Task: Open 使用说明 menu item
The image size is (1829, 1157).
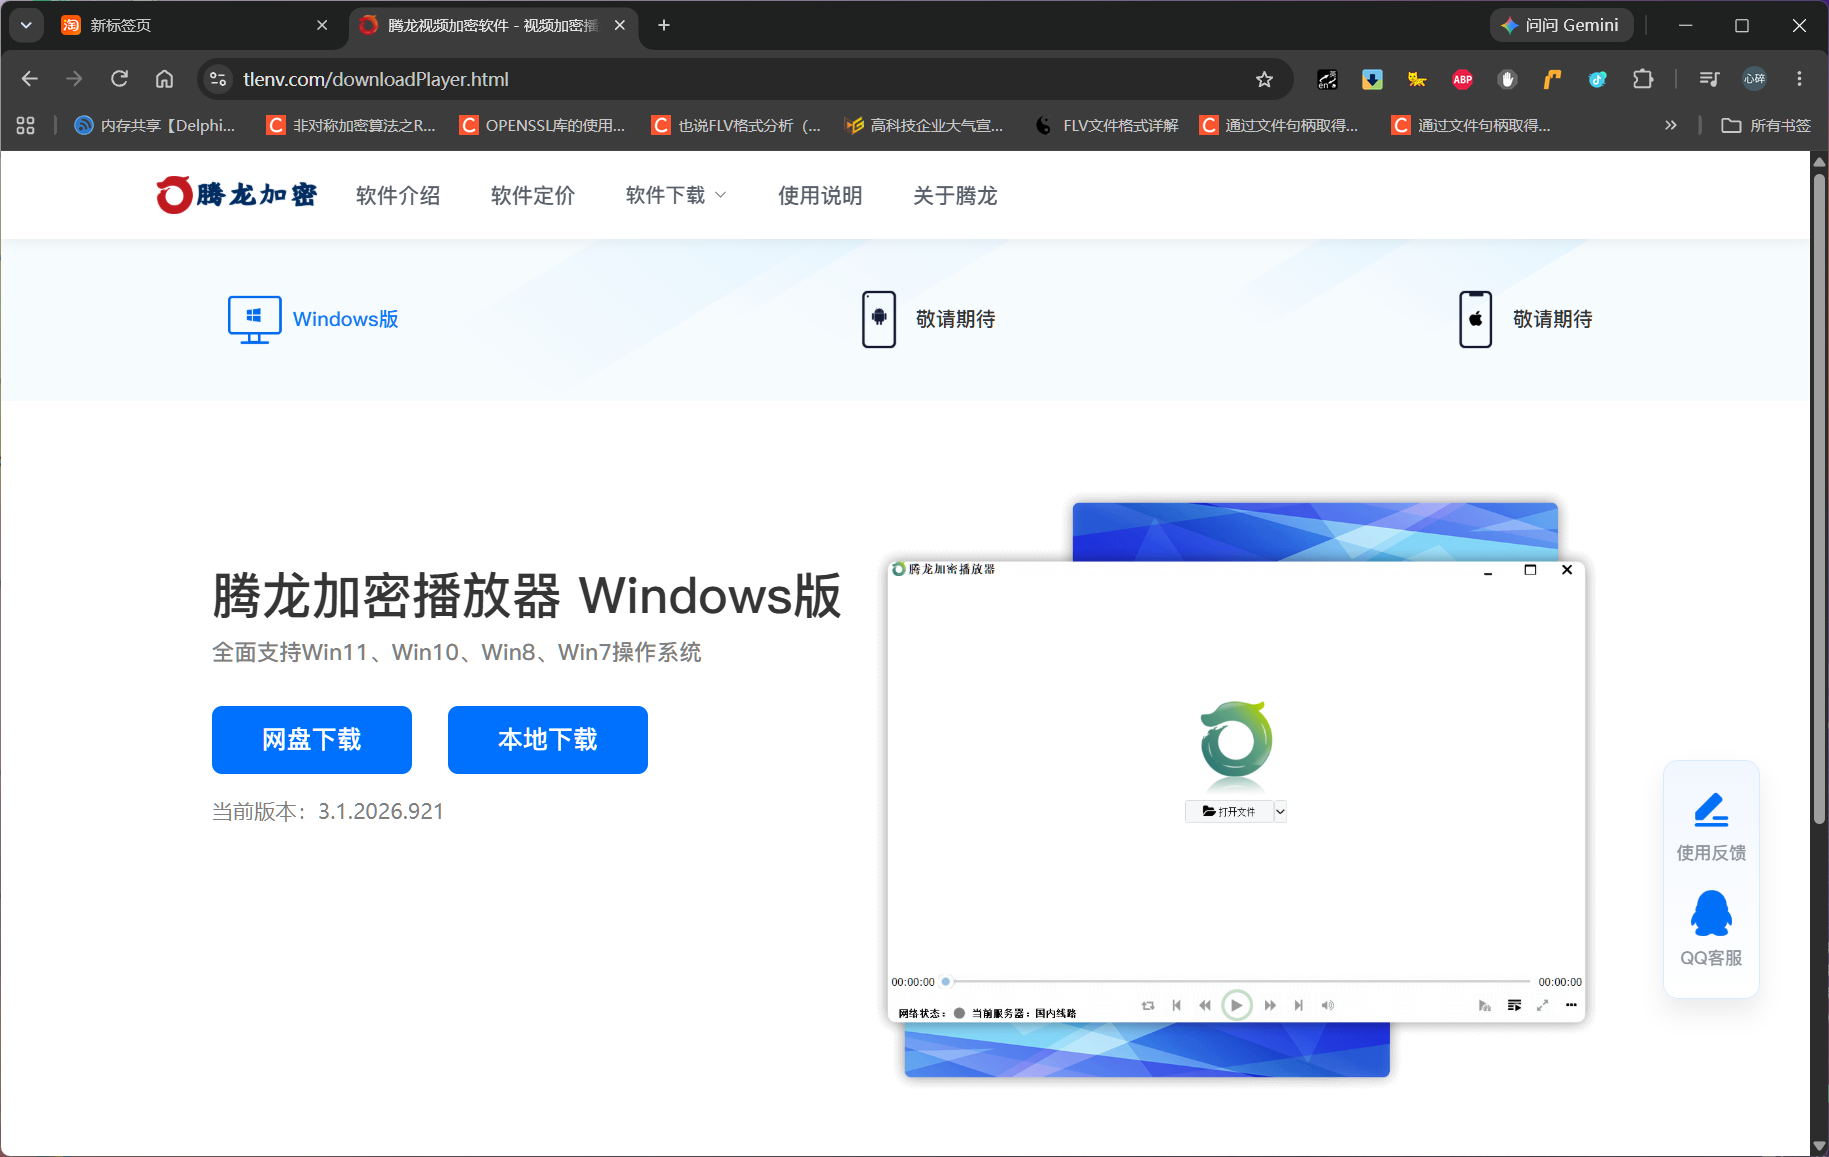Action: 820,195
